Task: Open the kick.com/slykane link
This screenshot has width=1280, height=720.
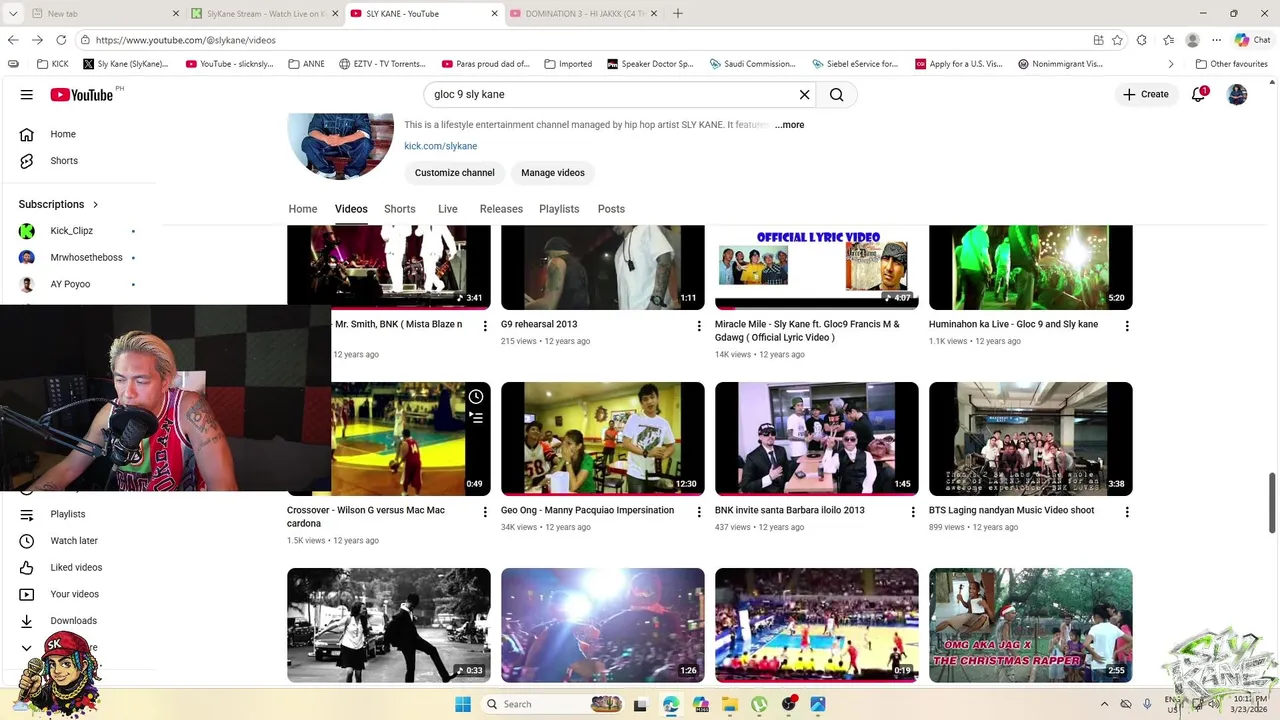Action: click(441, 146)
